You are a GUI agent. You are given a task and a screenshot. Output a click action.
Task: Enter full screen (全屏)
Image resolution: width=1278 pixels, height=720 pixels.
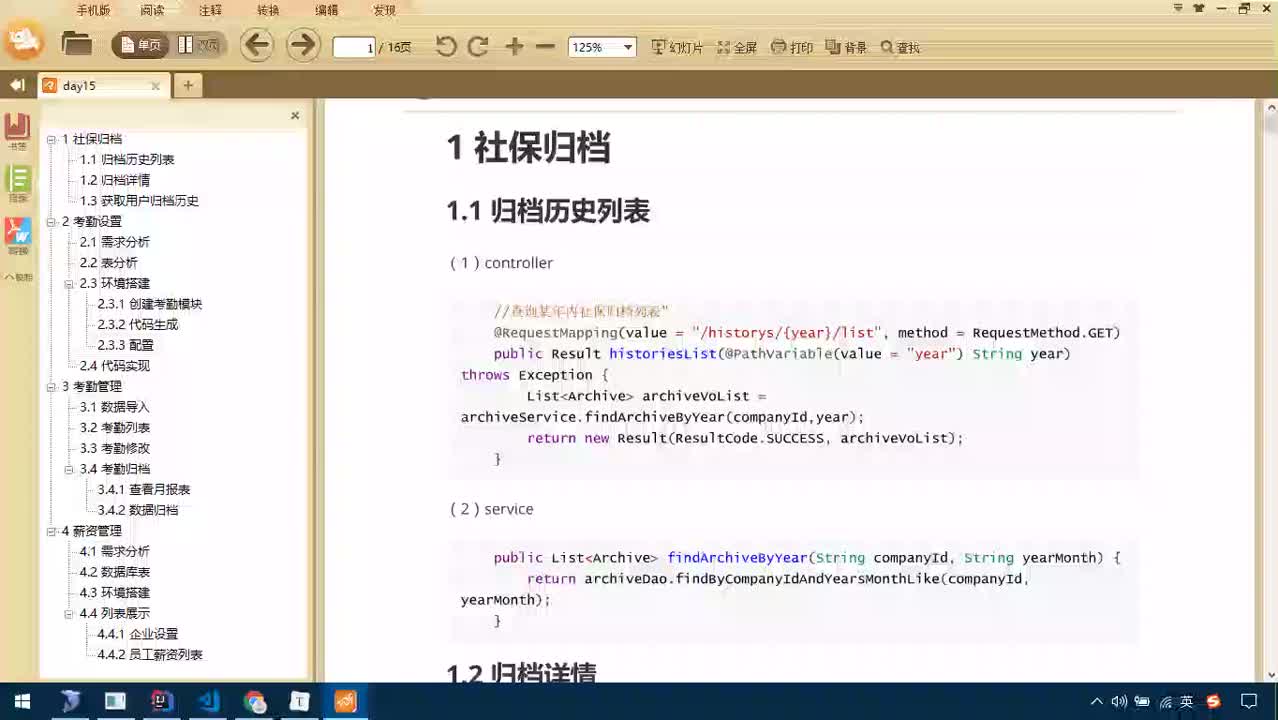click(737, 47)
